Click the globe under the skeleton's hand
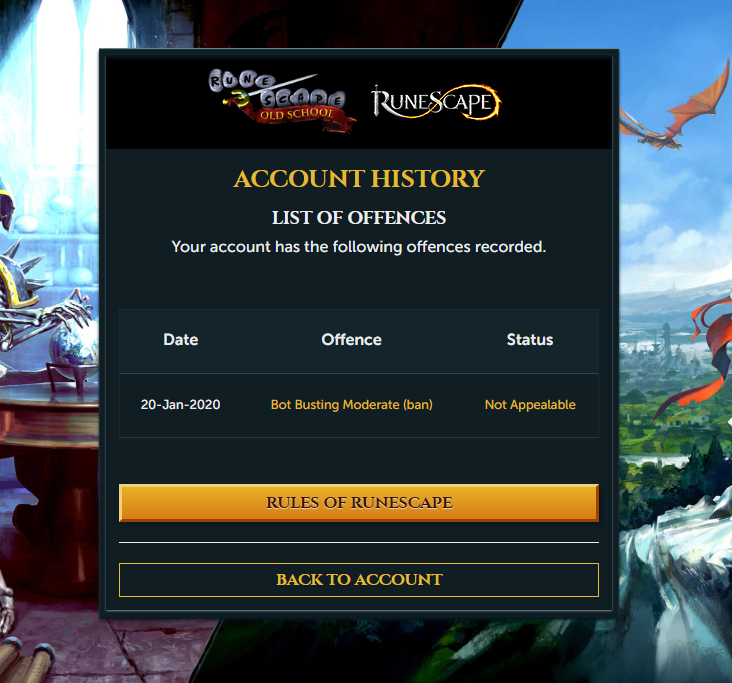This screenshot has width=732, height=683. coord(75,343)
